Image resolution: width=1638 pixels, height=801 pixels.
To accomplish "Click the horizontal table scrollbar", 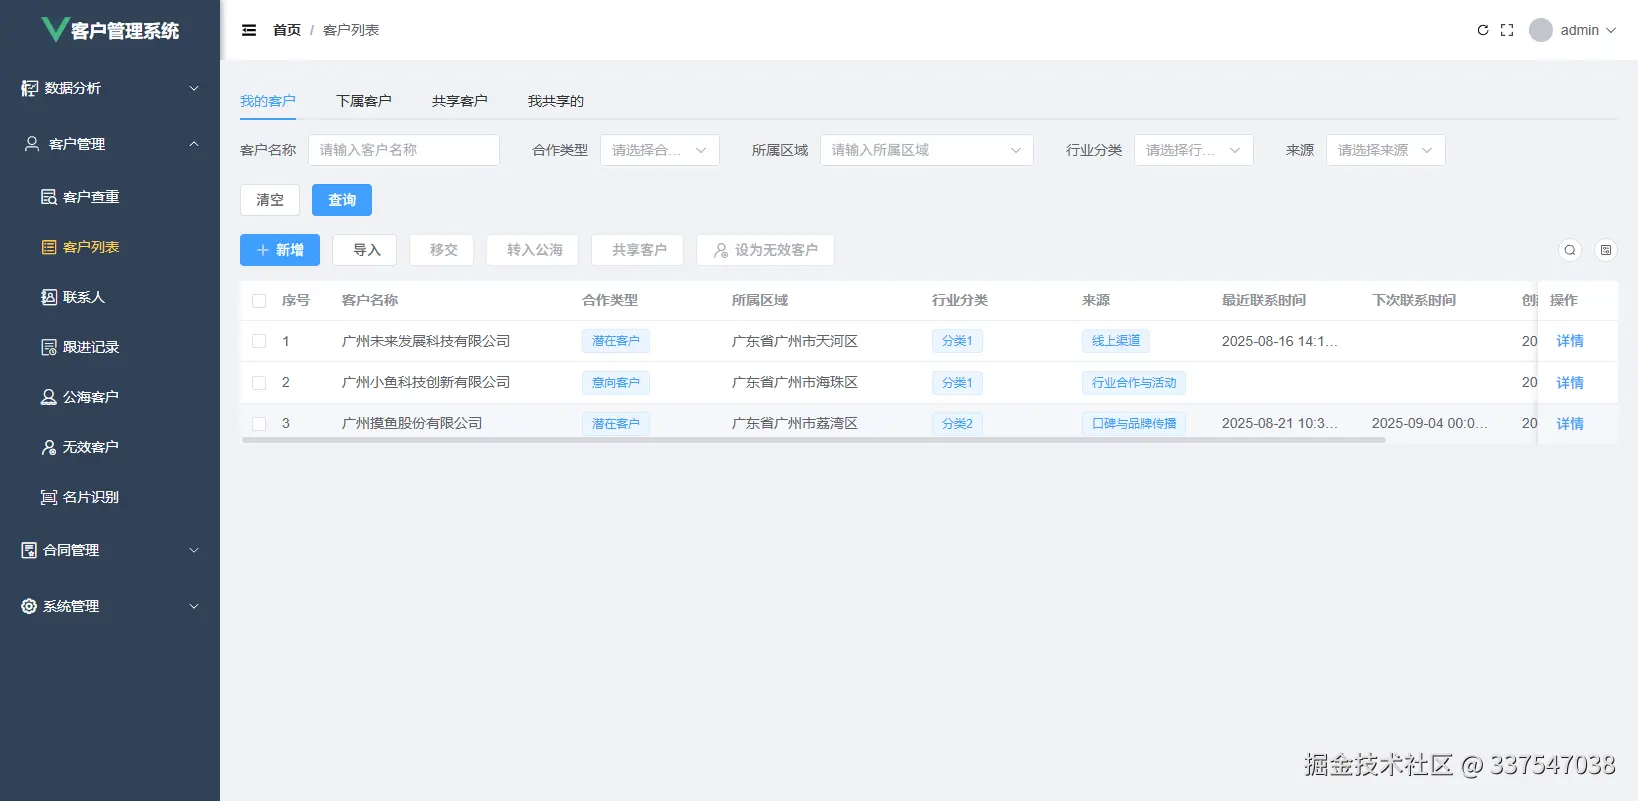I will coord(814,440).
